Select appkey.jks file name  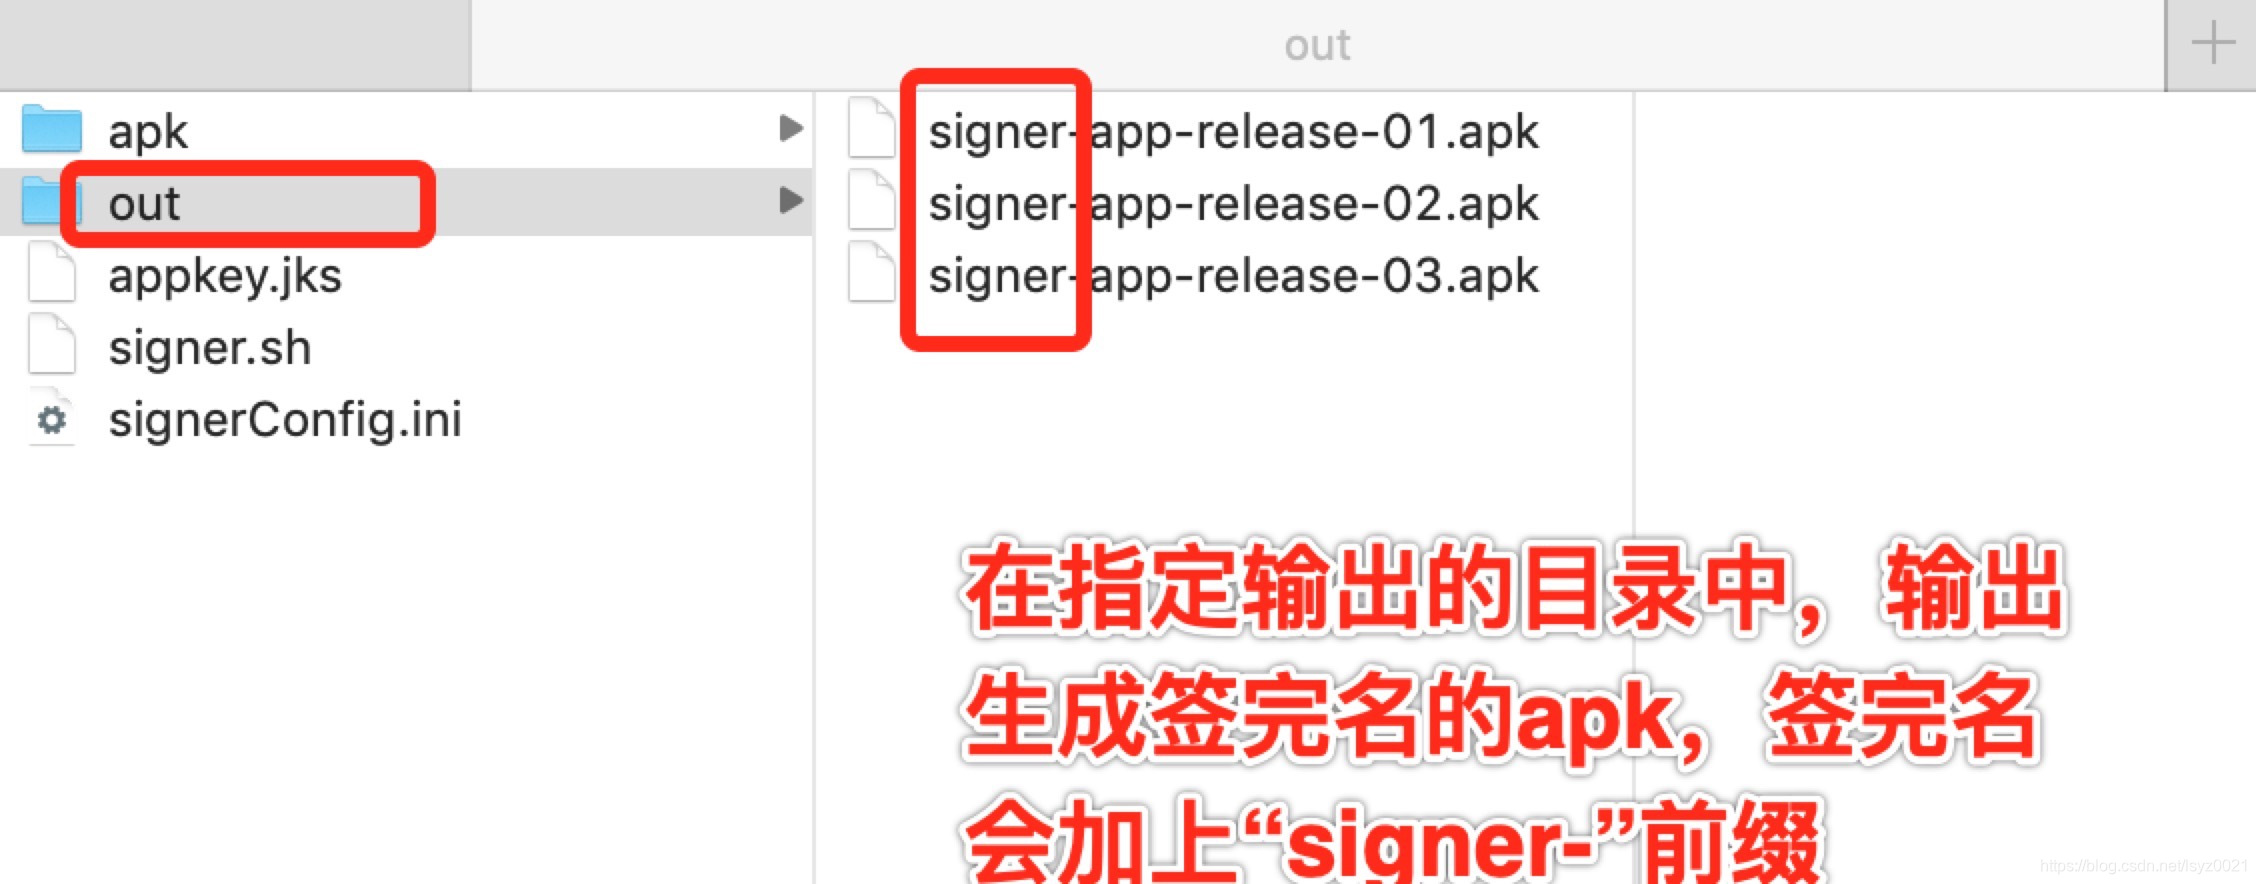point(225,277)
